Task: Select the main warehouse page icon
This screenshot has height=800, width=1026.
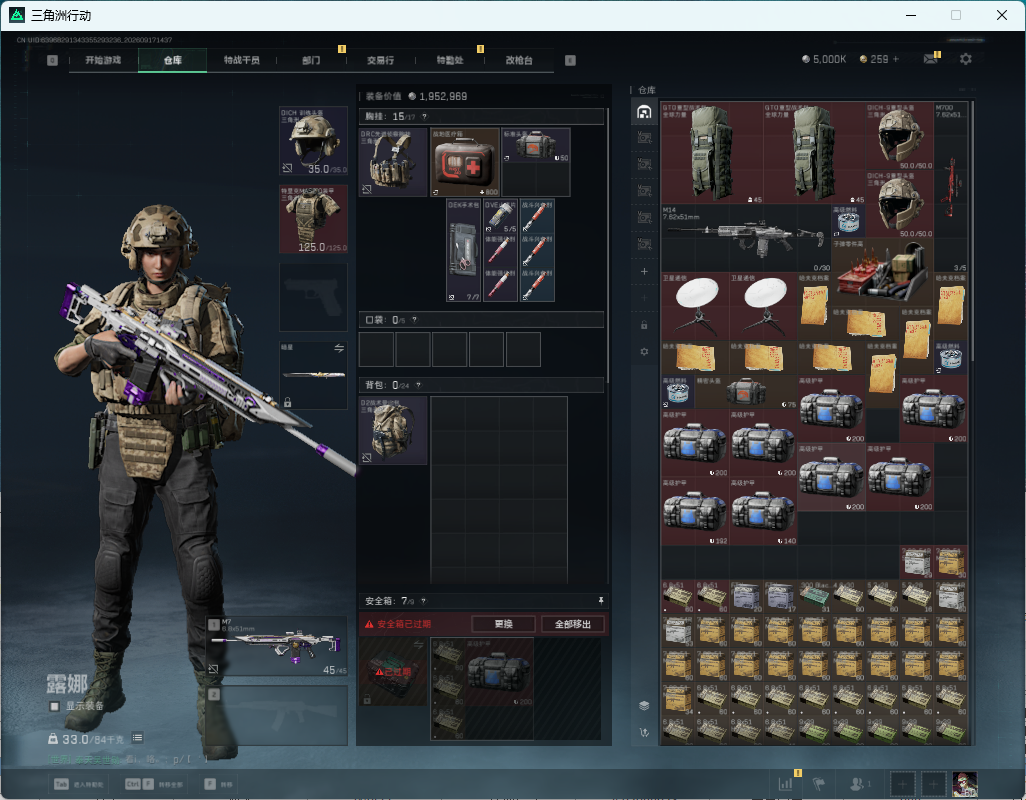Action: click(x=644, y=112)
